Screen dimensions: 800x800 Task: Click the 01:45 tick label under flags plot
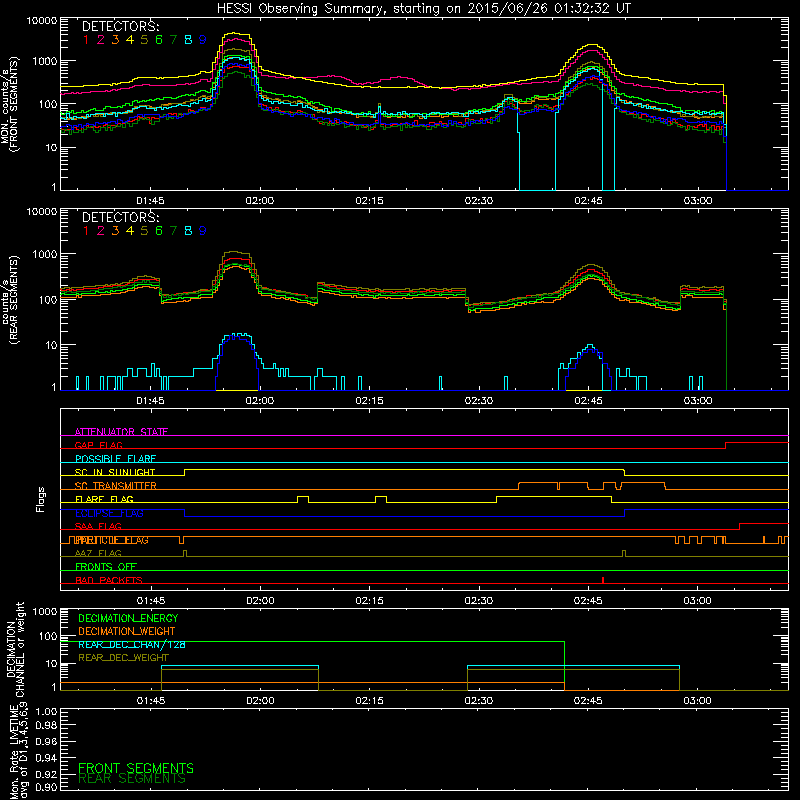point(151,601)
